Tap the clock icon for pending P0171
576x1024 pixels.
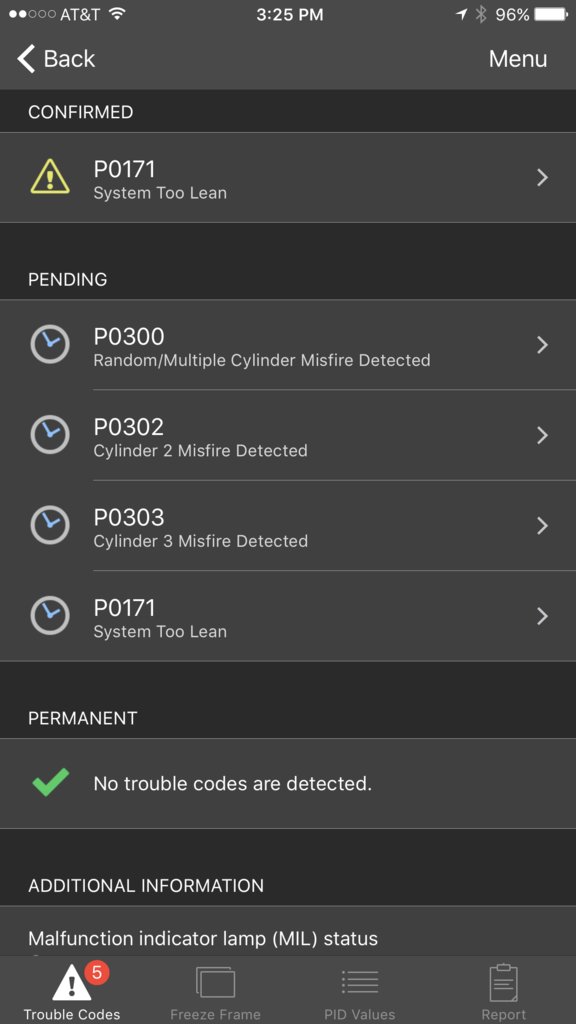click(50, 616)
